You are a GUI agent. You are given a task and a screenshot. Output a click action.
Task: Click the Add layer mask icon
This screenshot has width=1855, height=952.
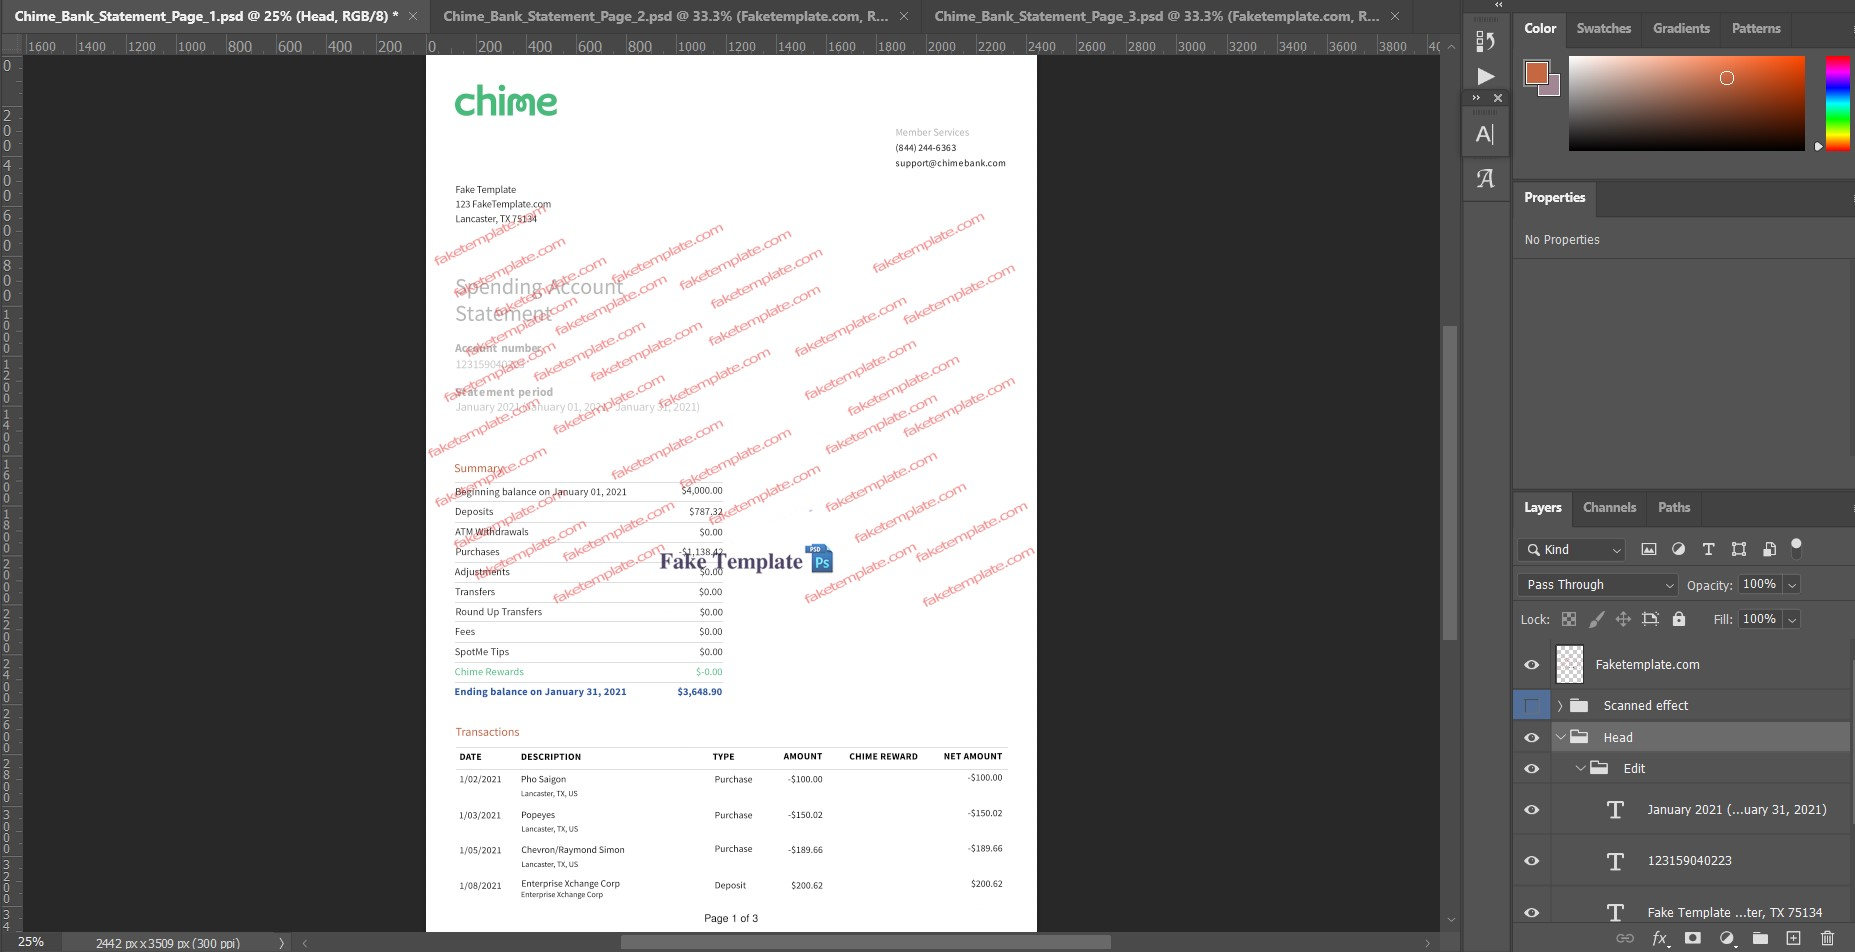pos(1692,938)
